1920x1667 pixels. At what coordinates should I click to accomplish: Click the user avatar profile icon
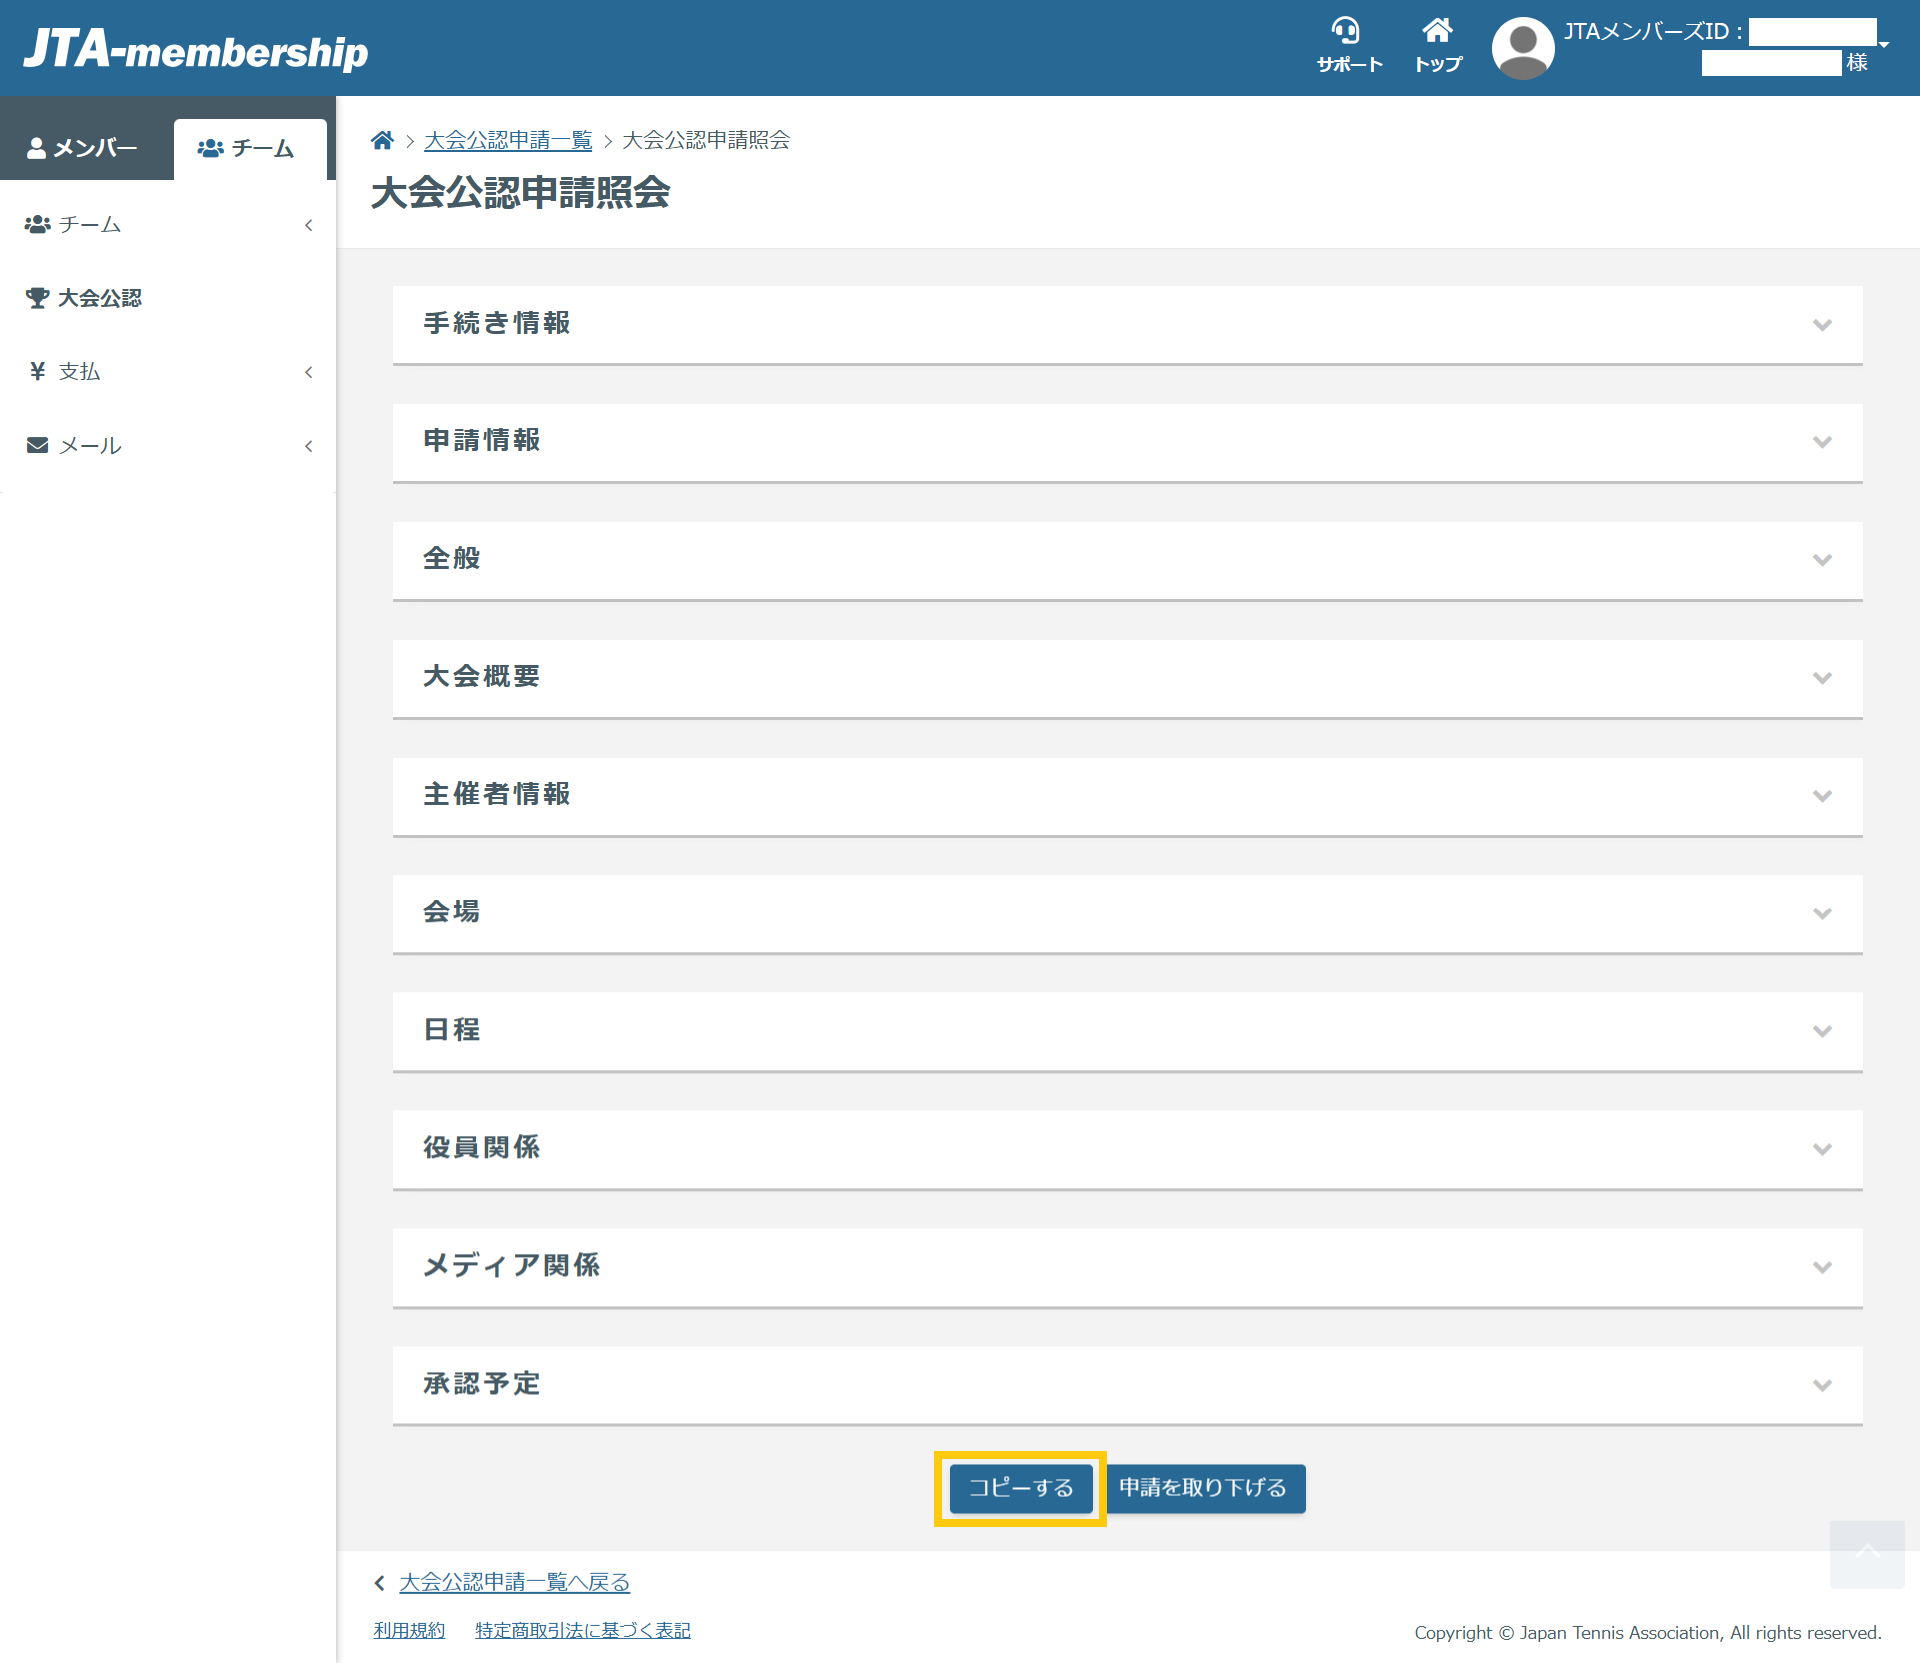click(x=1522, y=48)
